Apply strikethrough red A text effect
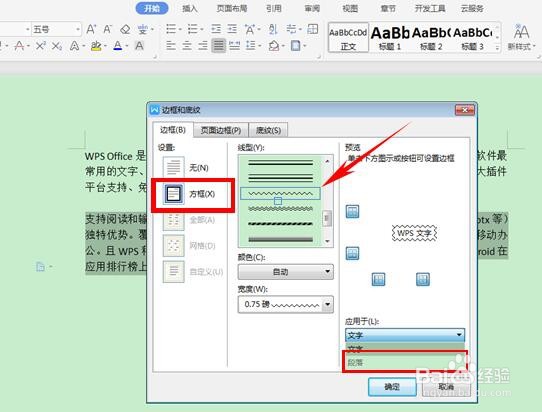 (19, 46)
